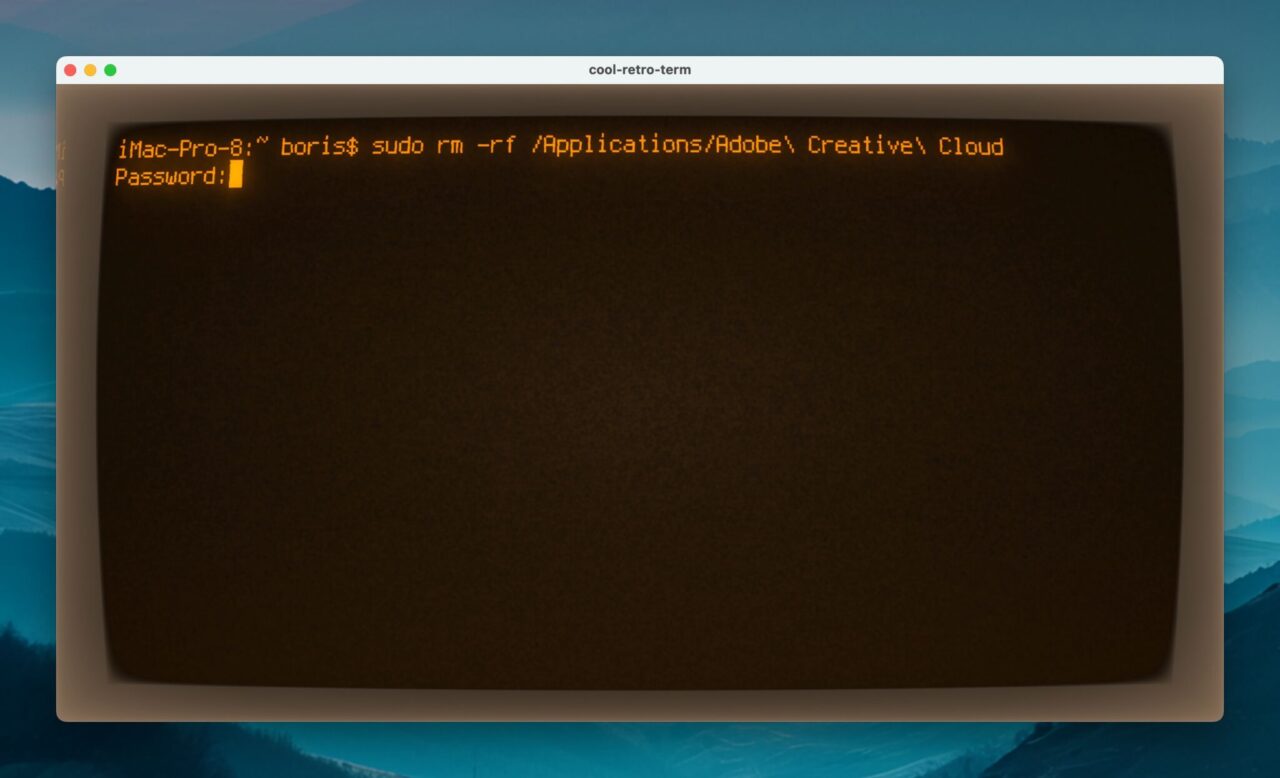Viewport: 1280px width, 778px height.
Task: Click the '/Applications/Adobe\' path text
Action: click(x=663, y=146)
